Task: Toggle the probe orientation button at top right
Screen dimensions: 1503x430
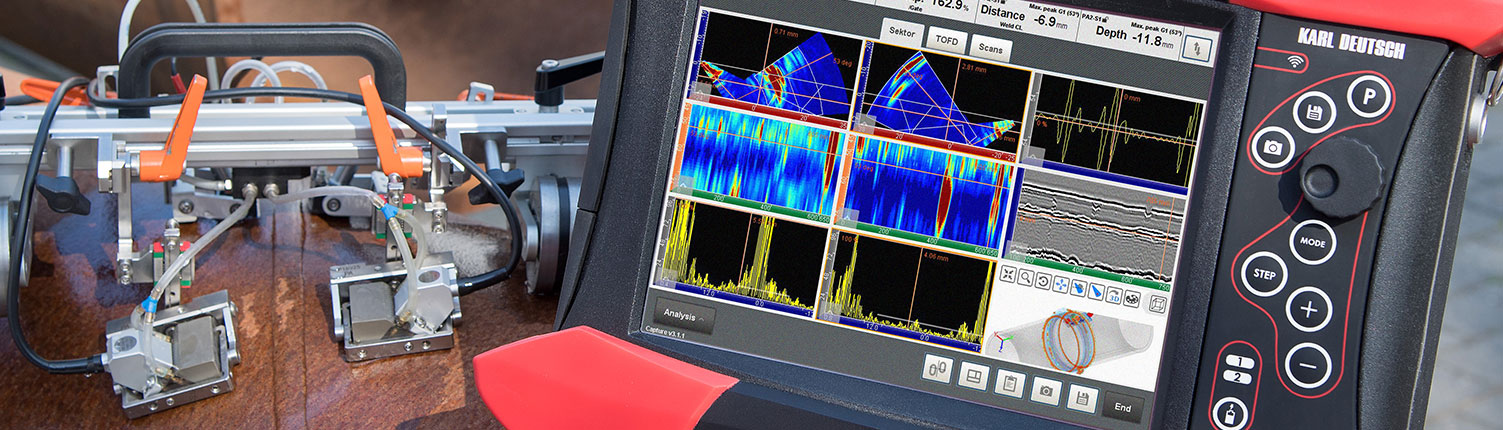Action: pos(1200,48)
